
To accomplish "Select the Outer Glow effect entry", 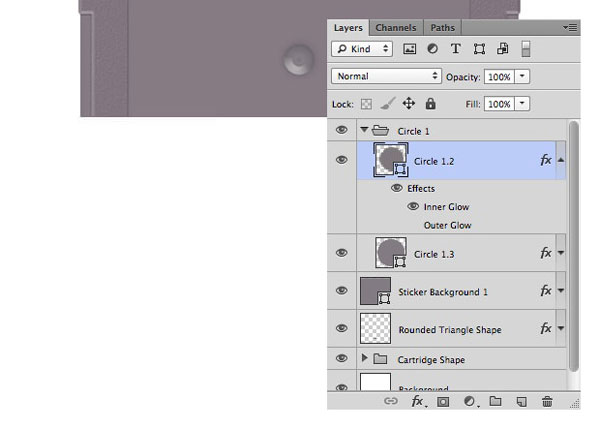I will coord(447,225).
